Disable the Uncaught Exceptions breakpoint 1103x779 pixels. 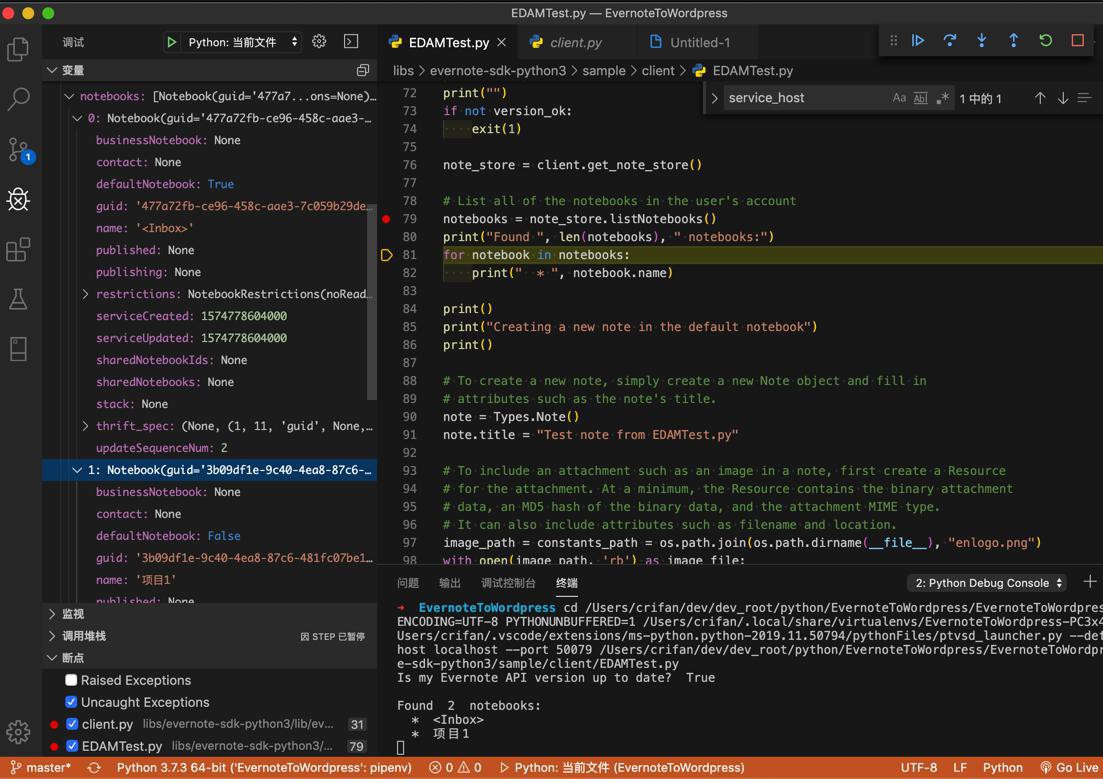(x=71, y=702)
